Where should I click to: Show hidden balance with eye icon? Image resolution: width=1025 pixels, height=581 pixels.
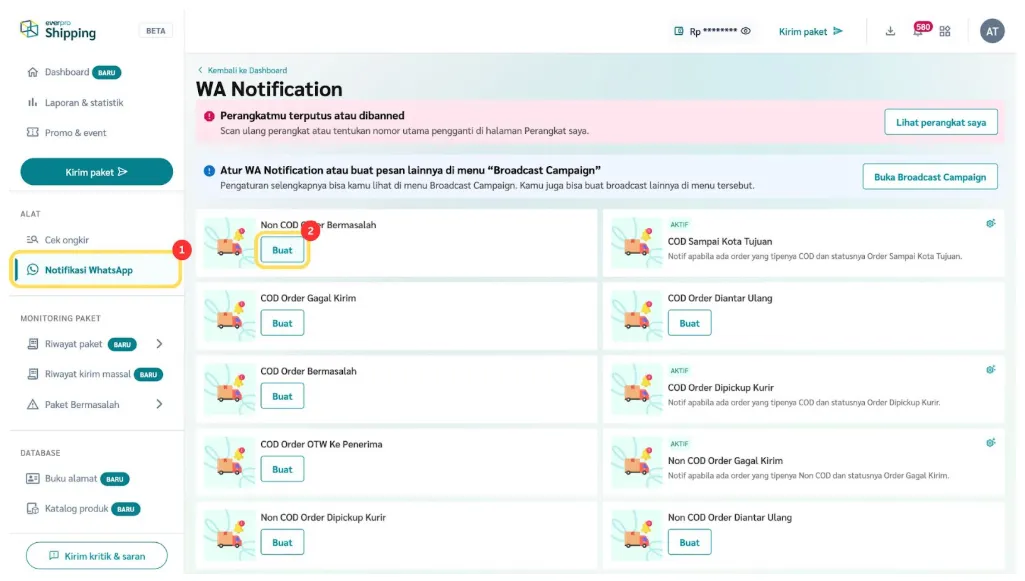746,31
